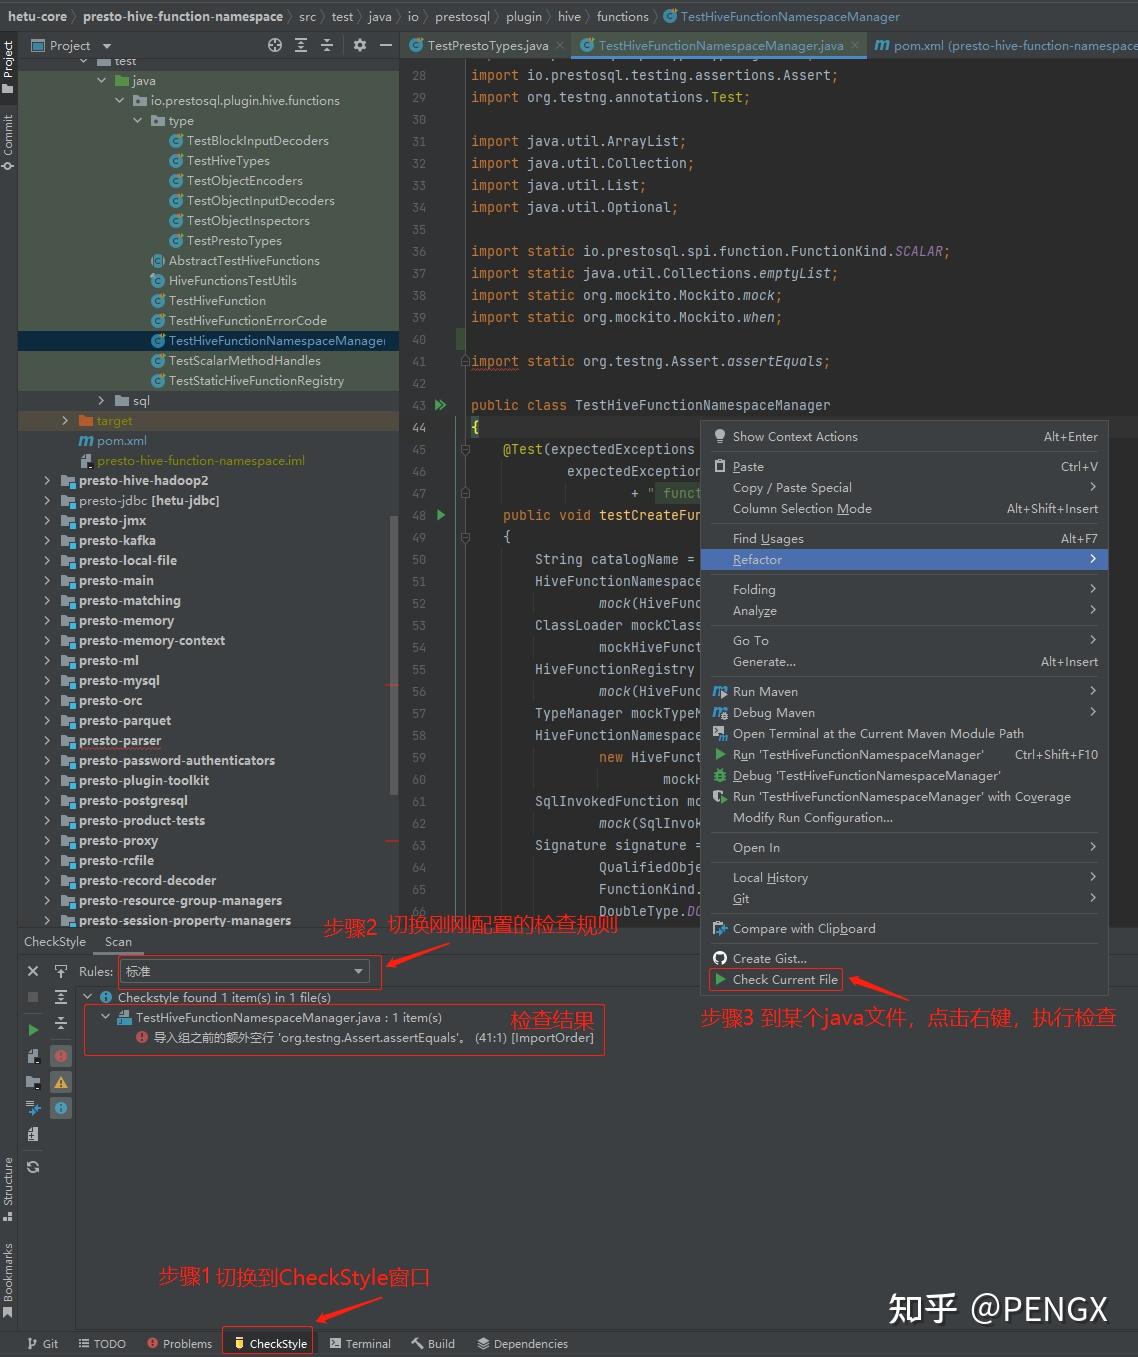Viewport: 1138px width, 1357px height.
Task: Click the stop scan square icon
Action: click(33, 997)
